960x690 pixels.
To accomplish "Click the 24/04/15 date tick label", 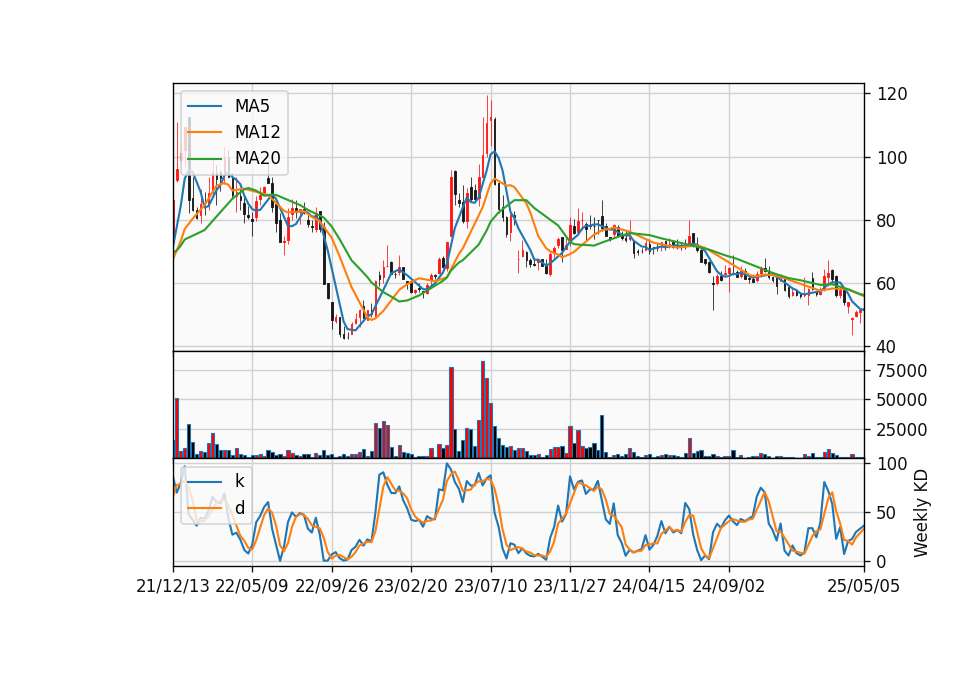I will (648, 586).
